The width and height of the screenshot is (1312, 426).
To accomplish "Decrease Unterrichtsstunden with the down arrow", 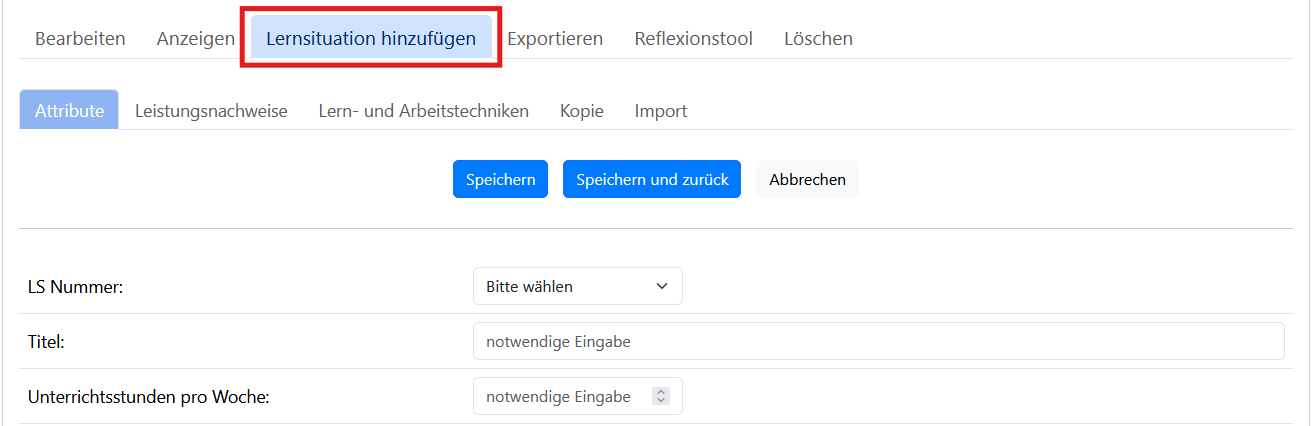I will tap(660, 401).
